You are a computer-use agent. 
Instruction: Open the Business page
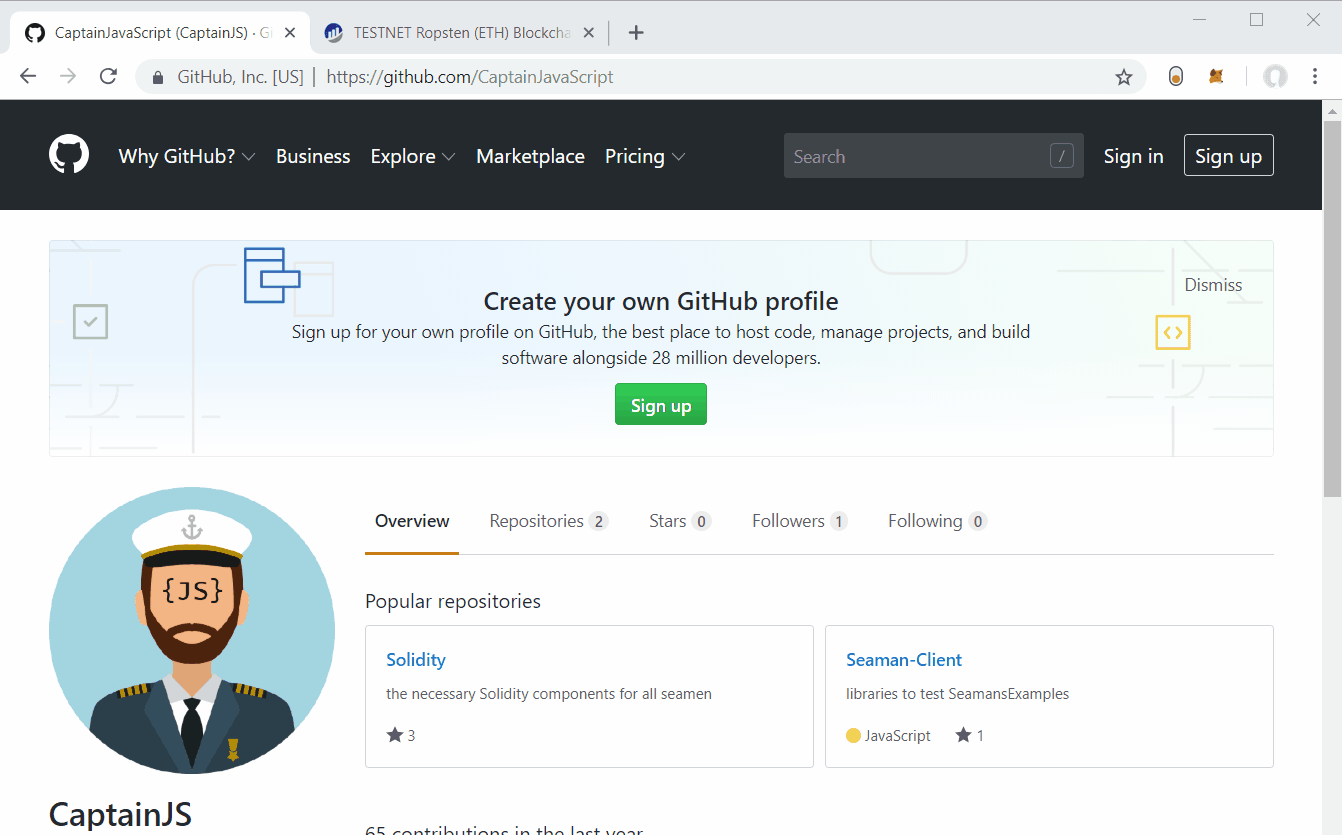[x=313, y=156]
